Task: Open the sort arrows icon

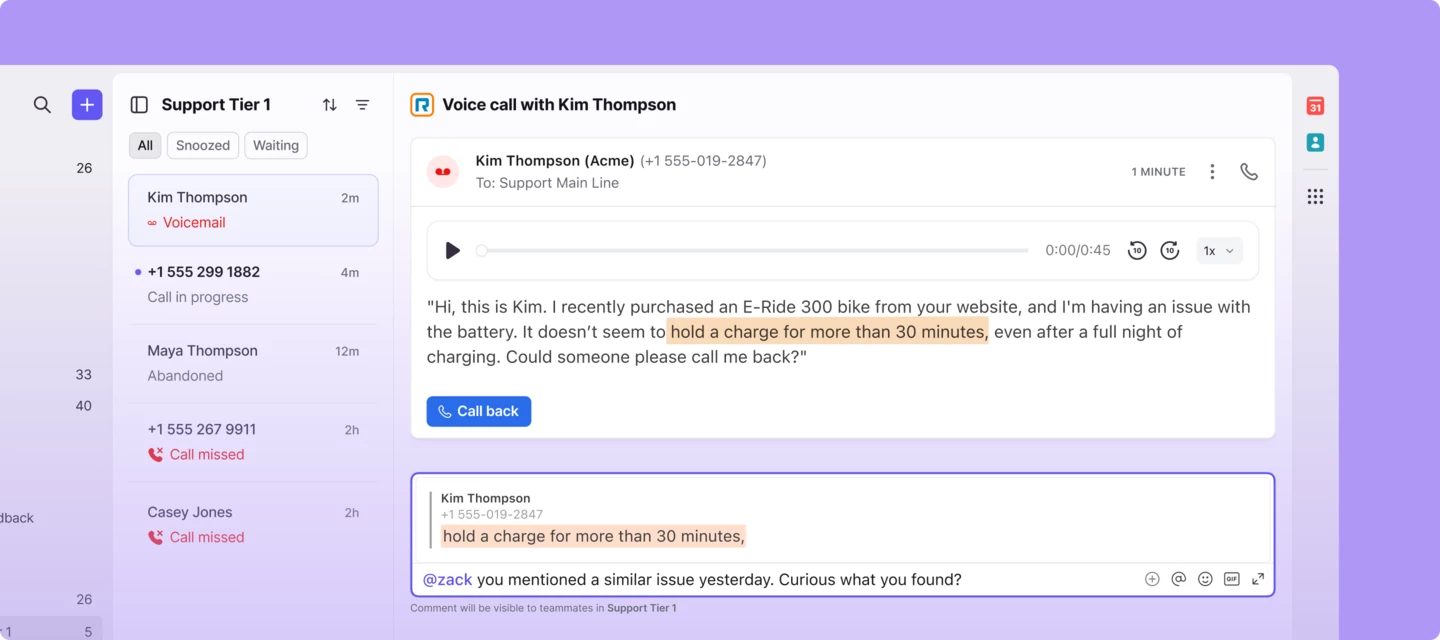Action: pyautogui.click(x=330, y=105)
